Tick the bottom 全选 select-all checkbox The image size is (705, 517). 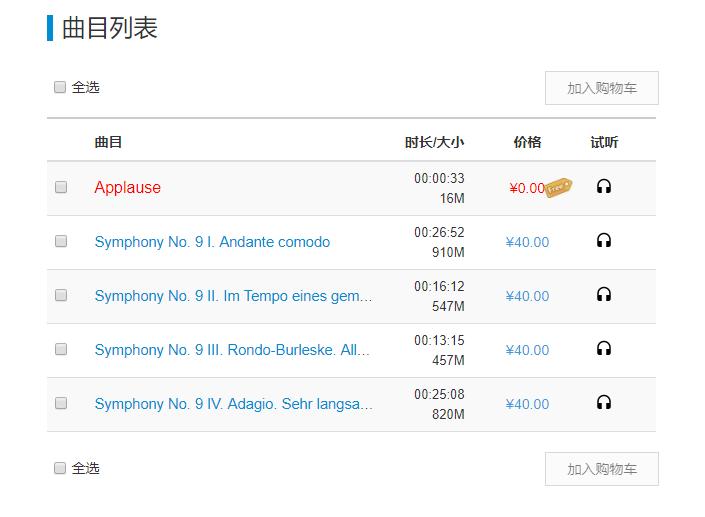(60, 468)
